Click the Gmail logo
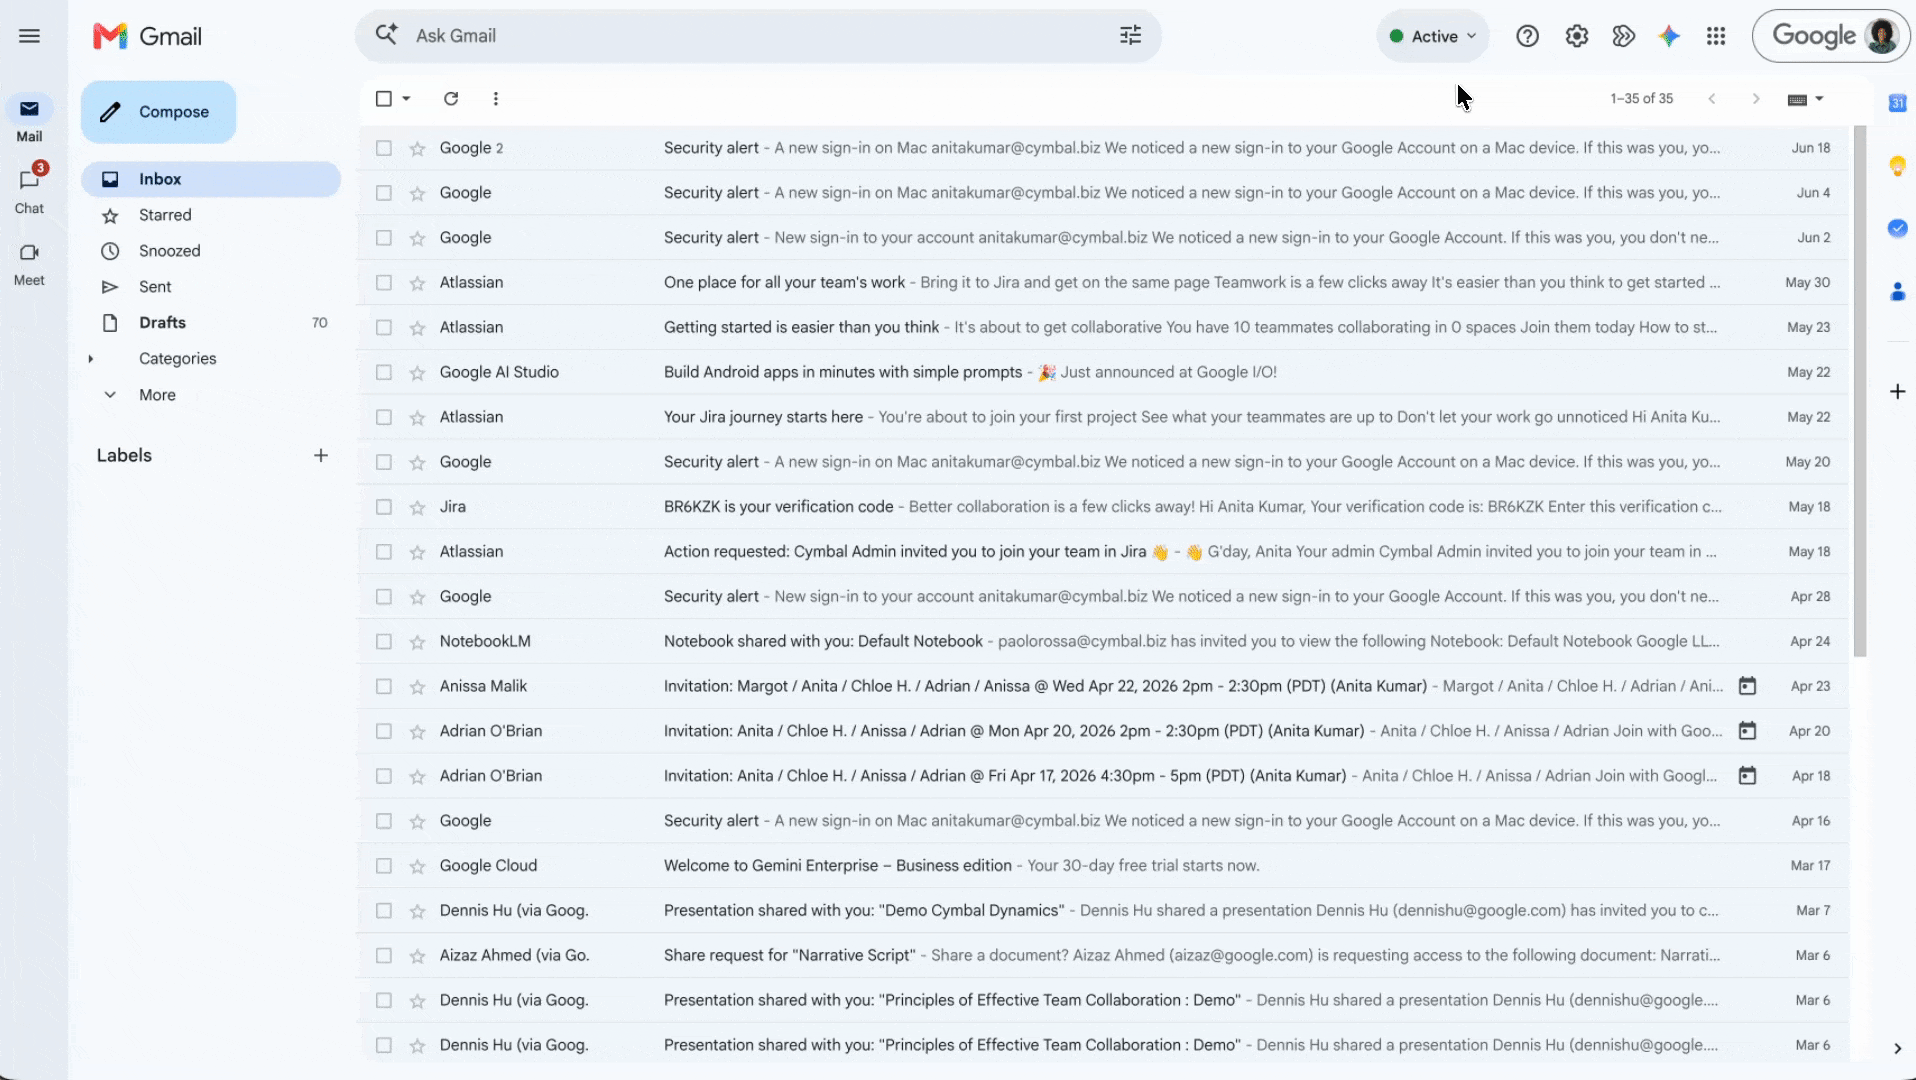The image size is (1916, 1080). 147,36
